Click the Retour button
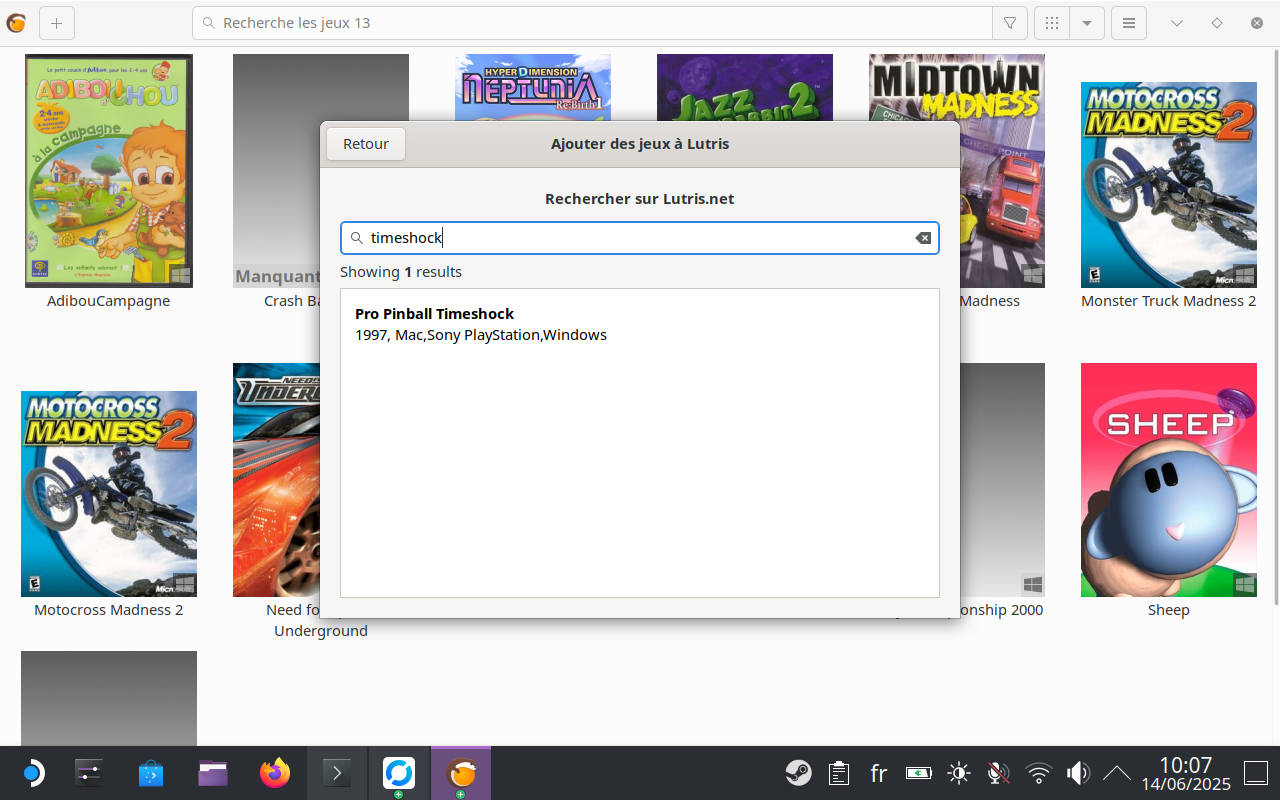Image resolution: width=1280 pixels, height=800 pixels. point(365,144)
